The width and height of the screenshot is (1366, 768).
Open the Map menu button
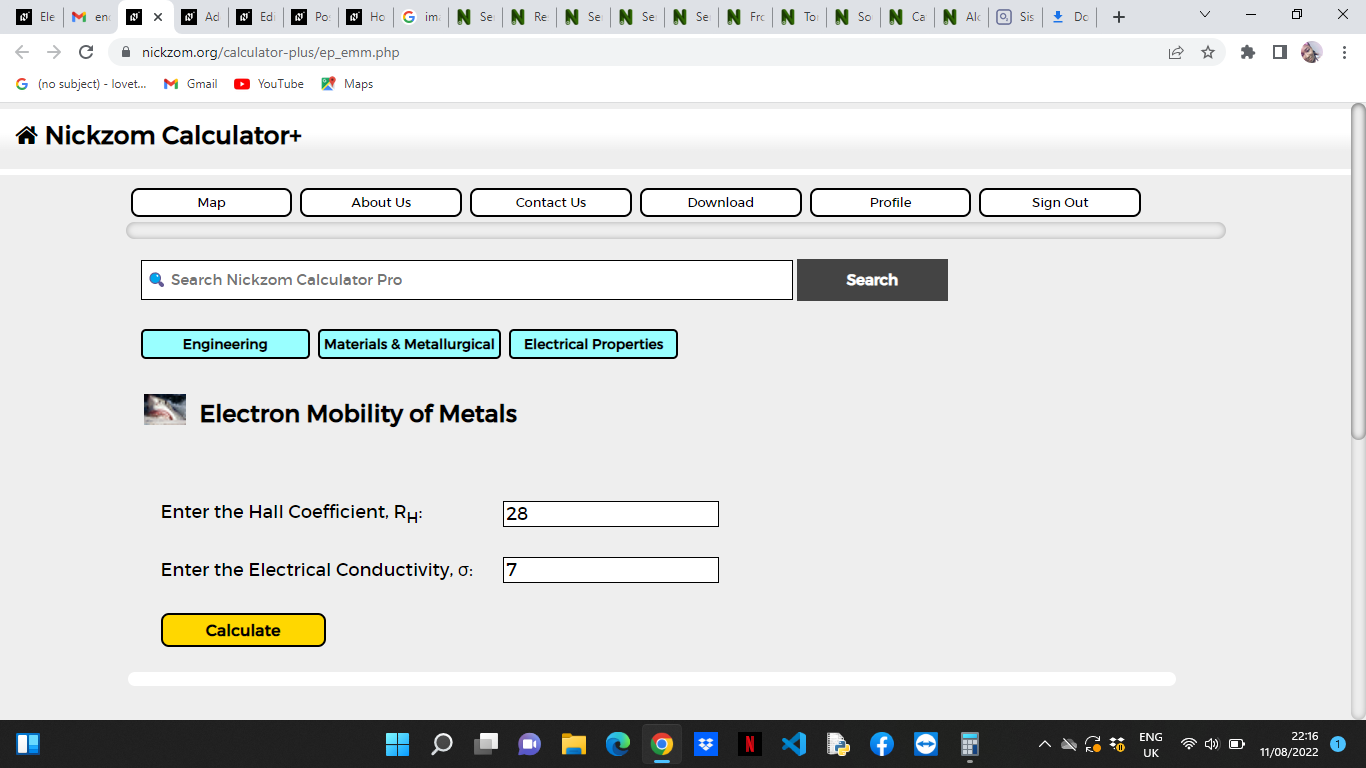coord(211,202)
